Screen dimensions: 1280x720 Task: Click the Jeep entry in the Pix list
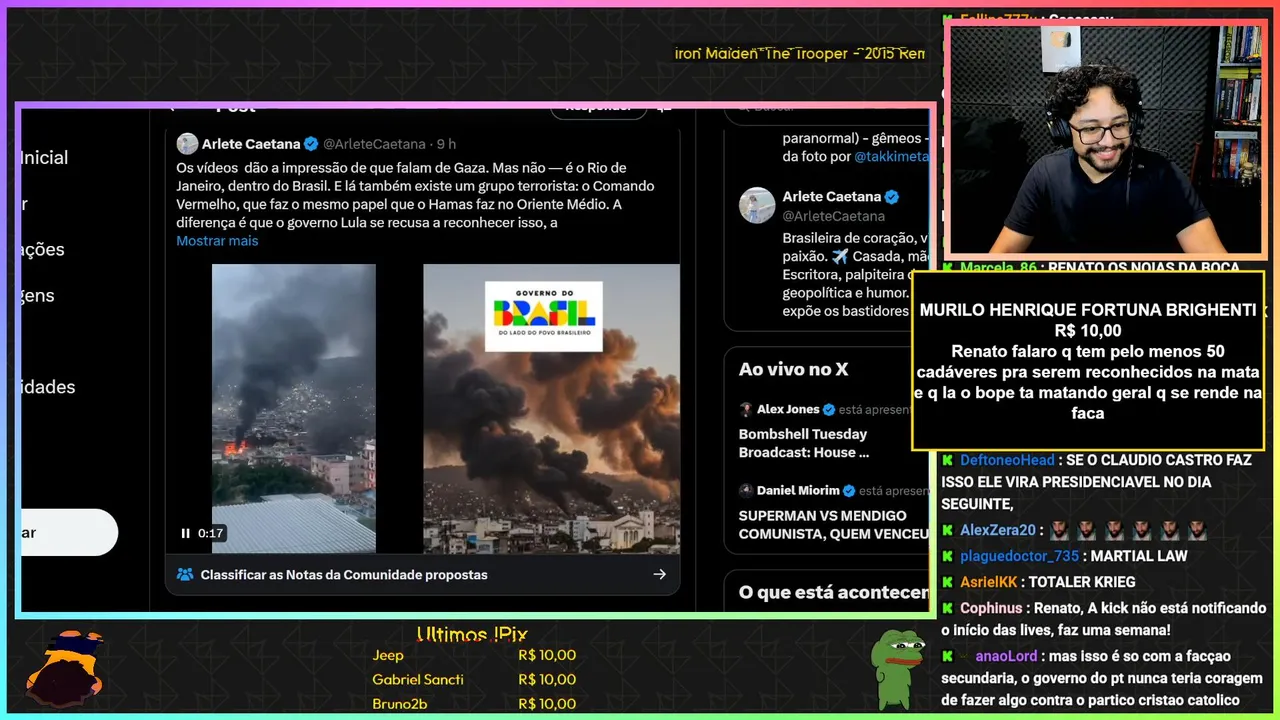[x=388, y=655]
